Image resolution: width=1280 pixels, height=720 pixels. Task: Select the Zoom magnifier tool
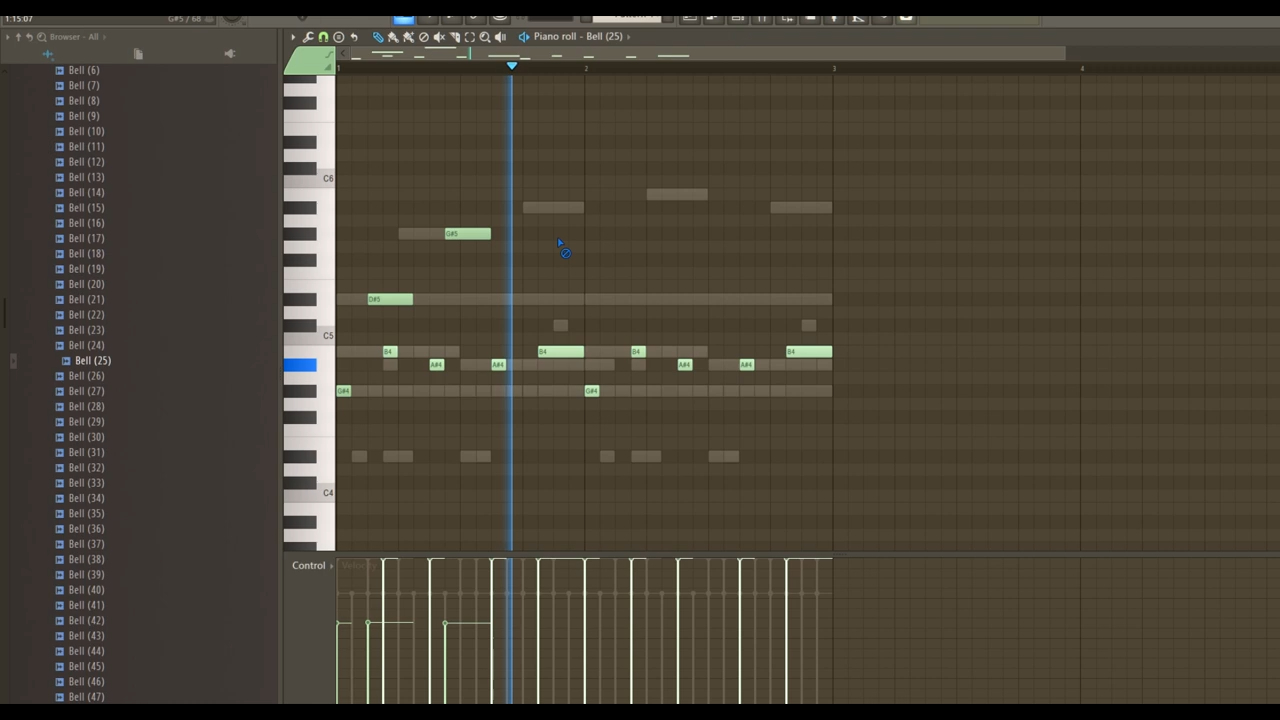click(x=485, y=37)
